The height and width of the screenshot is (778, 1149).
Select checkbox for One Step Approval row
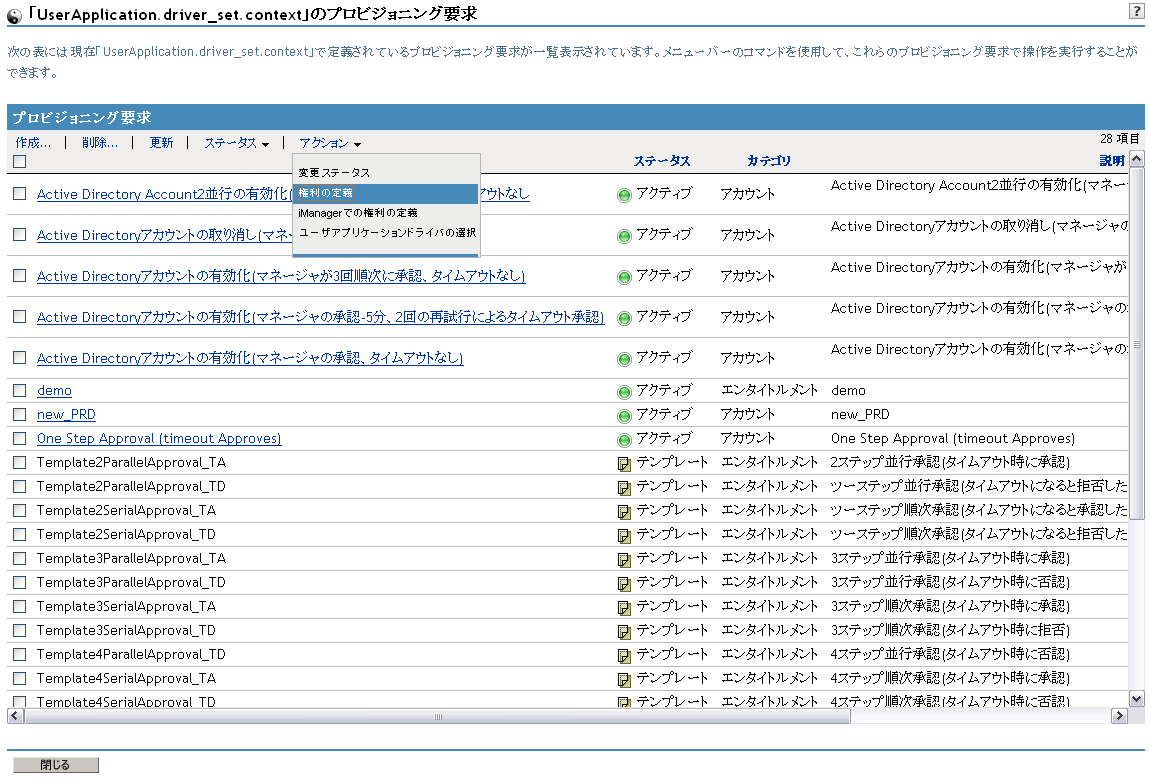coord(20,439)
